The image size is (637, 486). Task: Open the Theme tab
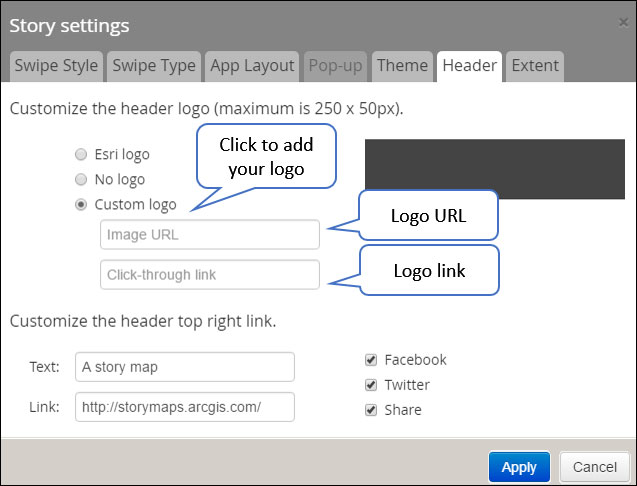tap(403, 66)
